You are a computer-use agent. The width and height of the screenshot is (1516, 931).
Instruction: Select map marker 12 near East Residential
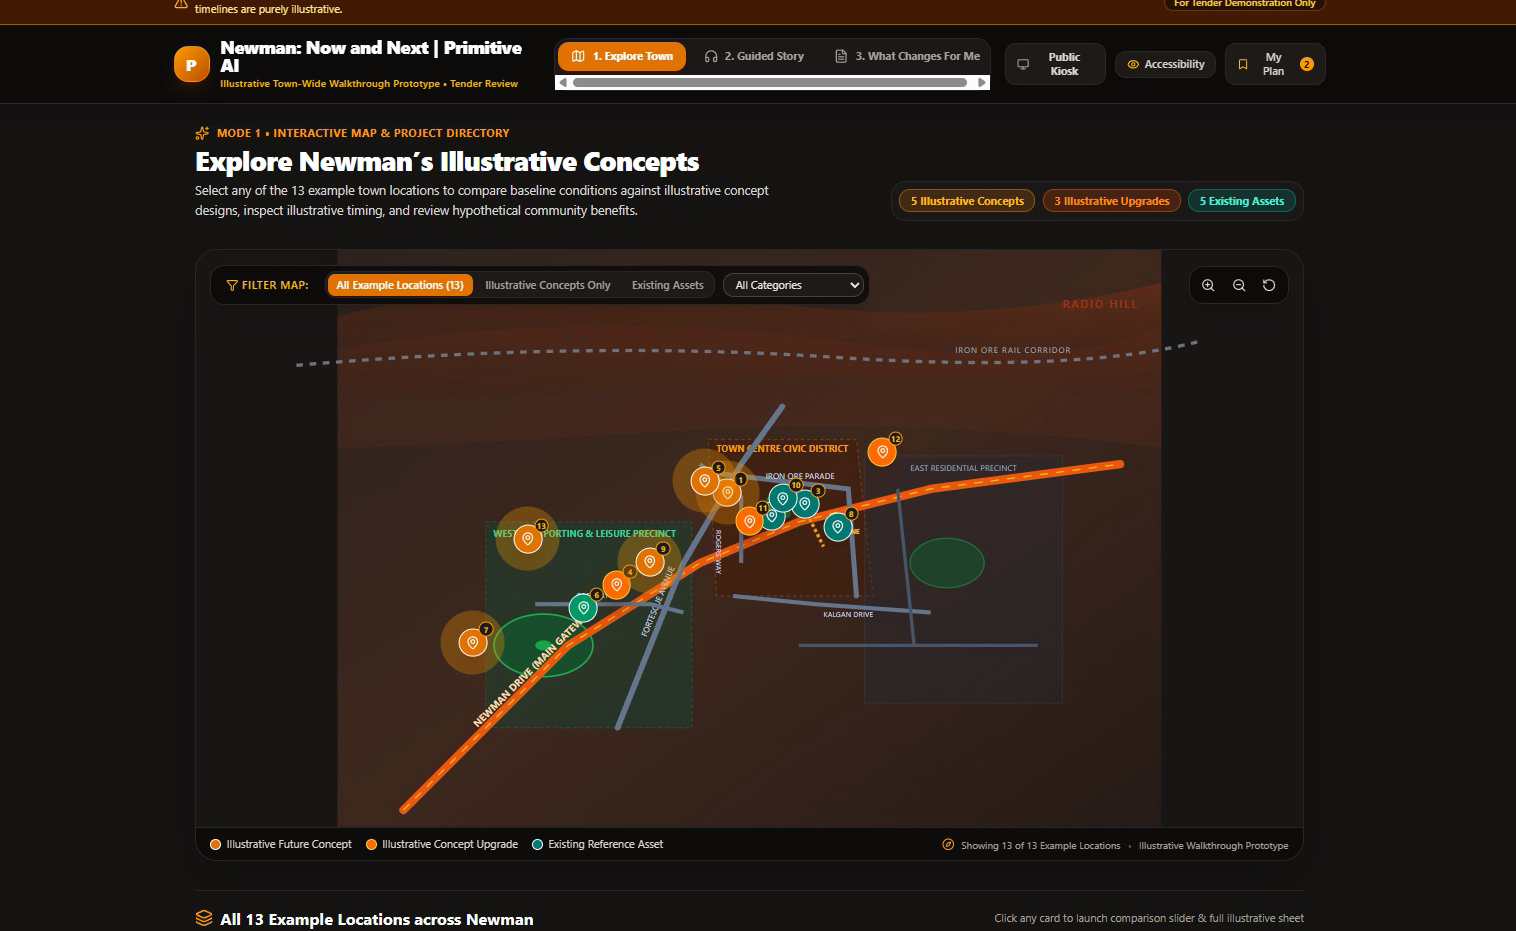[x=882, y=452]
